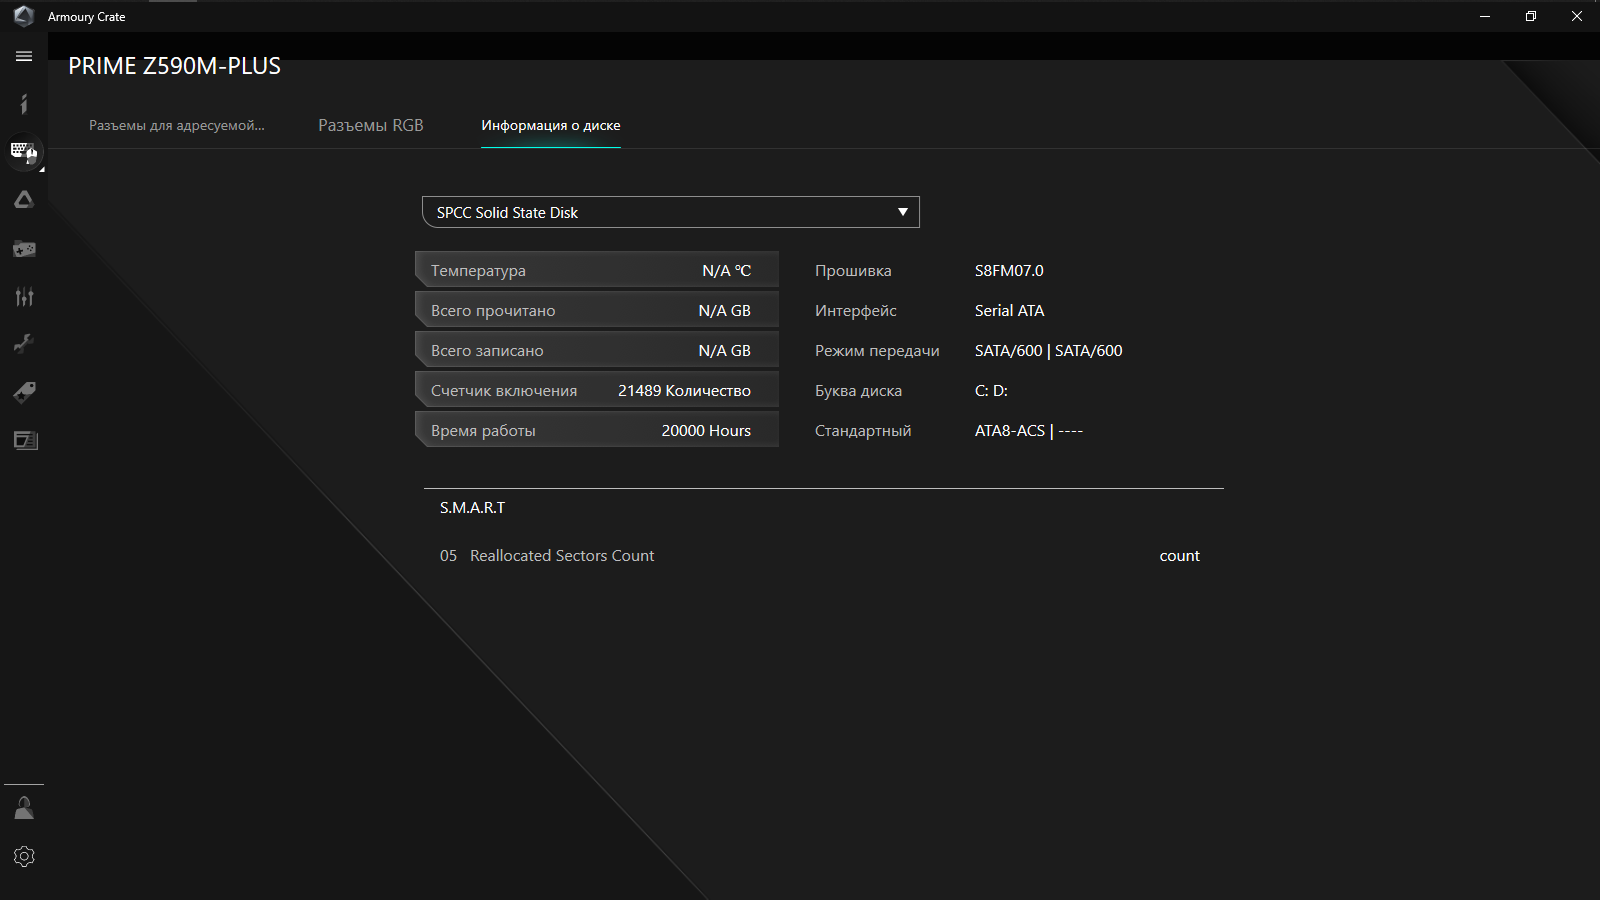Open Scenario Profiles sliders icon
1600x900 pixels.
pyautogui.click(x=24, y=296)
